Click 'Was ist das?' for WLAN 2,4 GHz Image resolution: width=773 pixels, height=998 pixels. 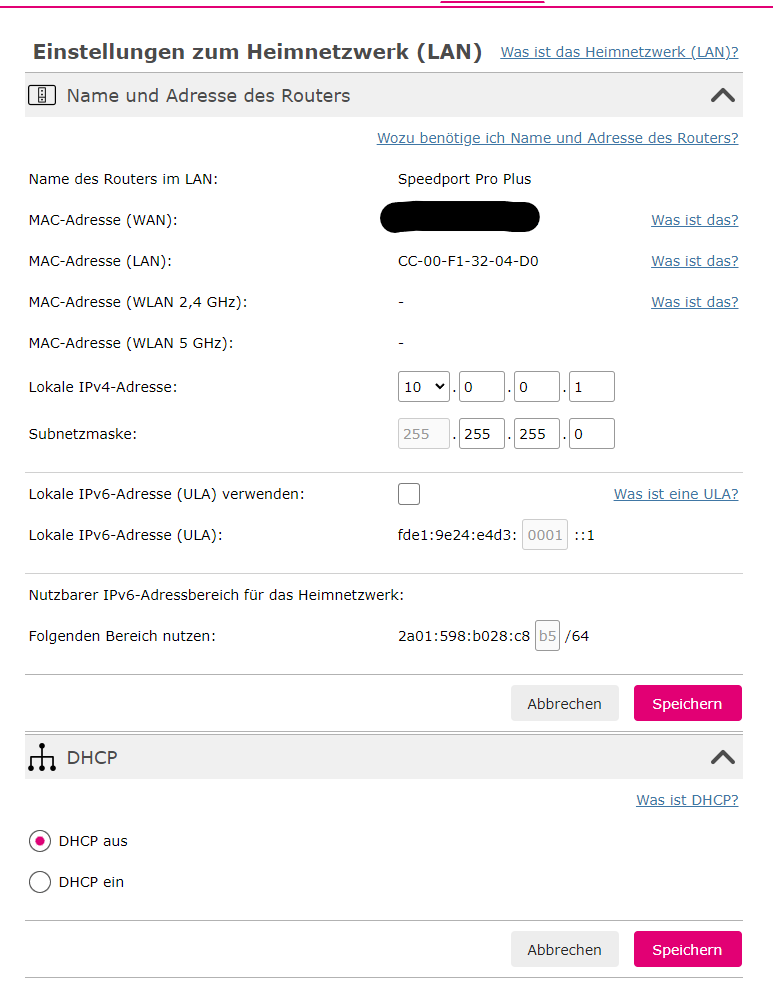pyautogui.click(x=694, y=302)
